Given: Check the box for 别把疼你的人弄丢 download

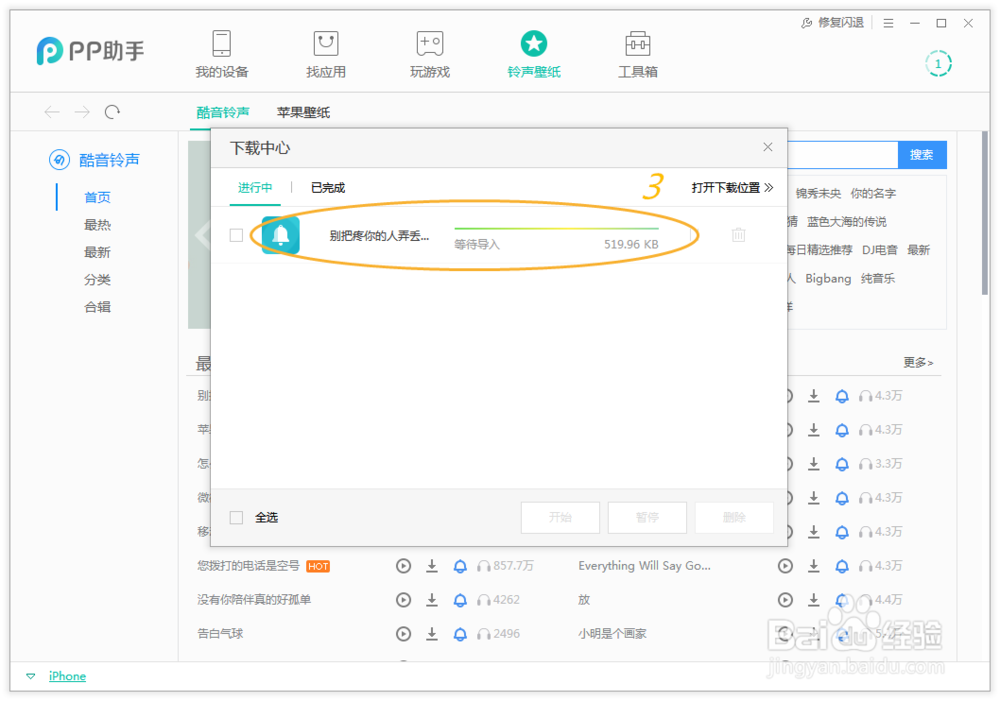Looking at the screenshot, I should (237, 235).
